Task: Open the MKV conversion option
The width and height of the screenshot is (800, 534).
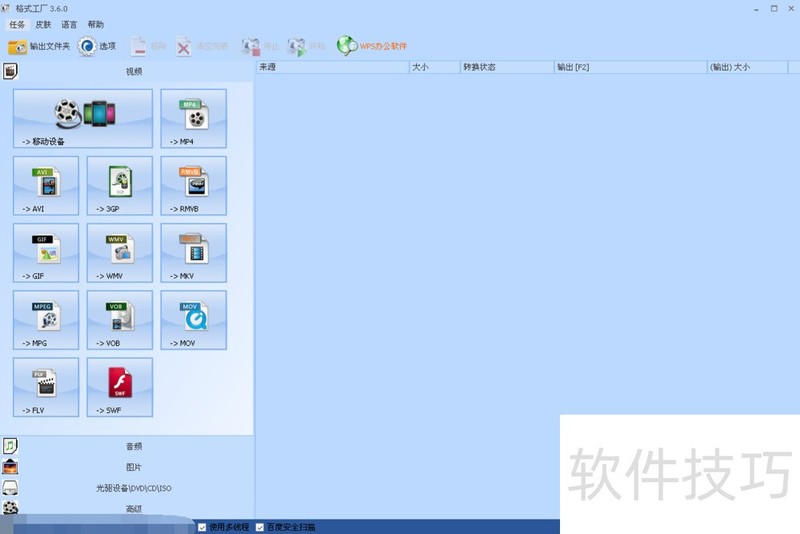Action: click(x=193, y=252)
